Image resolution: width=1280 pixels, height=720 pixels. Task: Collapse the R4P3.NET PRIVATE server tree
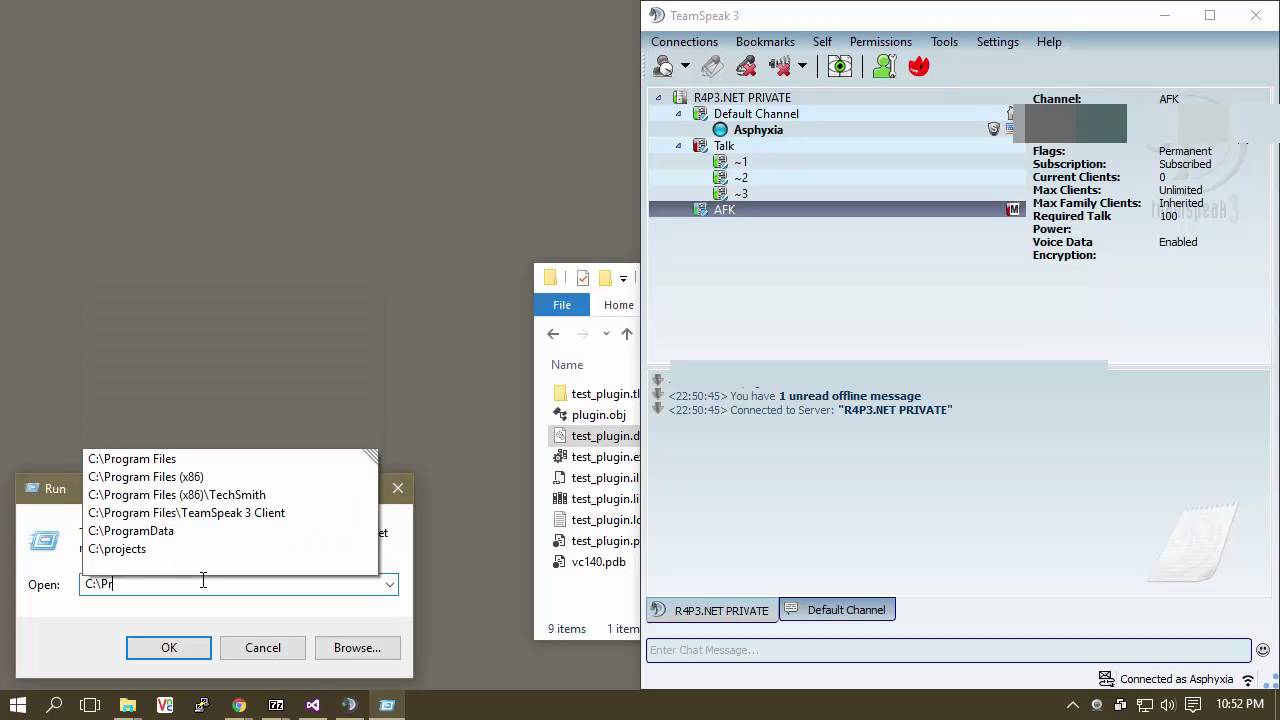point(658,98)
